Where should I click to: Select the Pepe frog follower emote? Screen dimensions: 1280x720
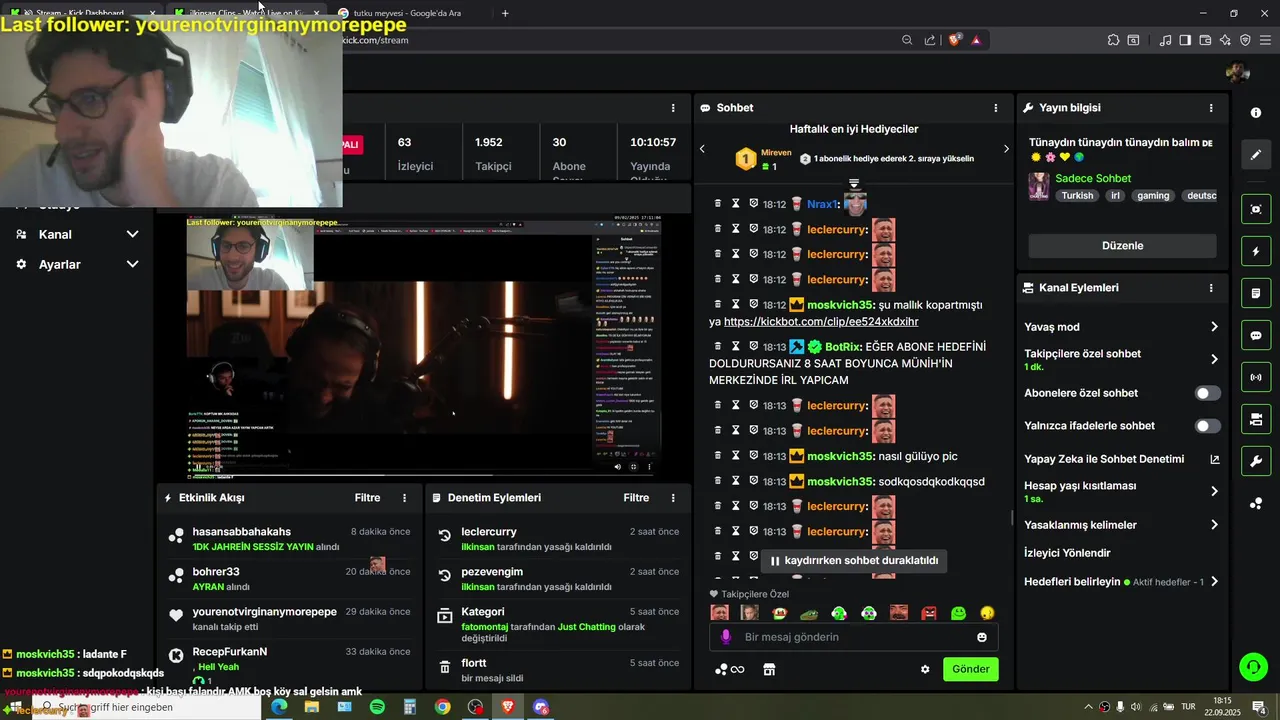(809, 613)
